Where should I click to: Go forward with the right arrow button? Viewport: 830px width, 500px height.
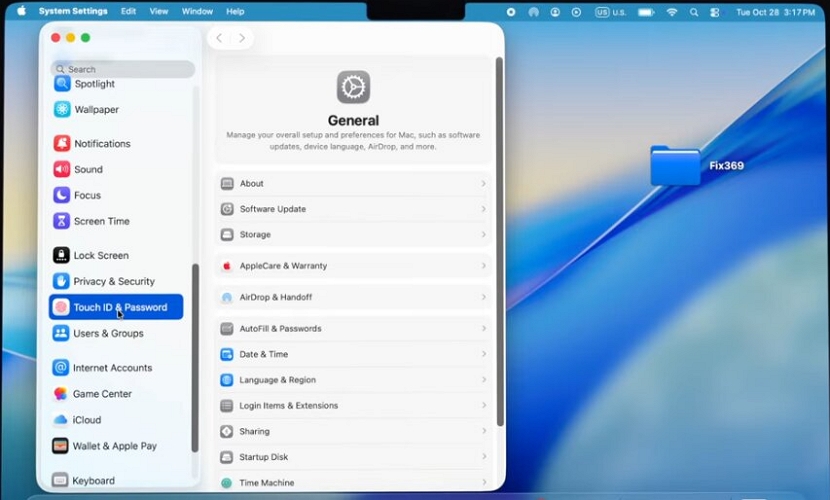pyautogui.click(x=242, y=38)
